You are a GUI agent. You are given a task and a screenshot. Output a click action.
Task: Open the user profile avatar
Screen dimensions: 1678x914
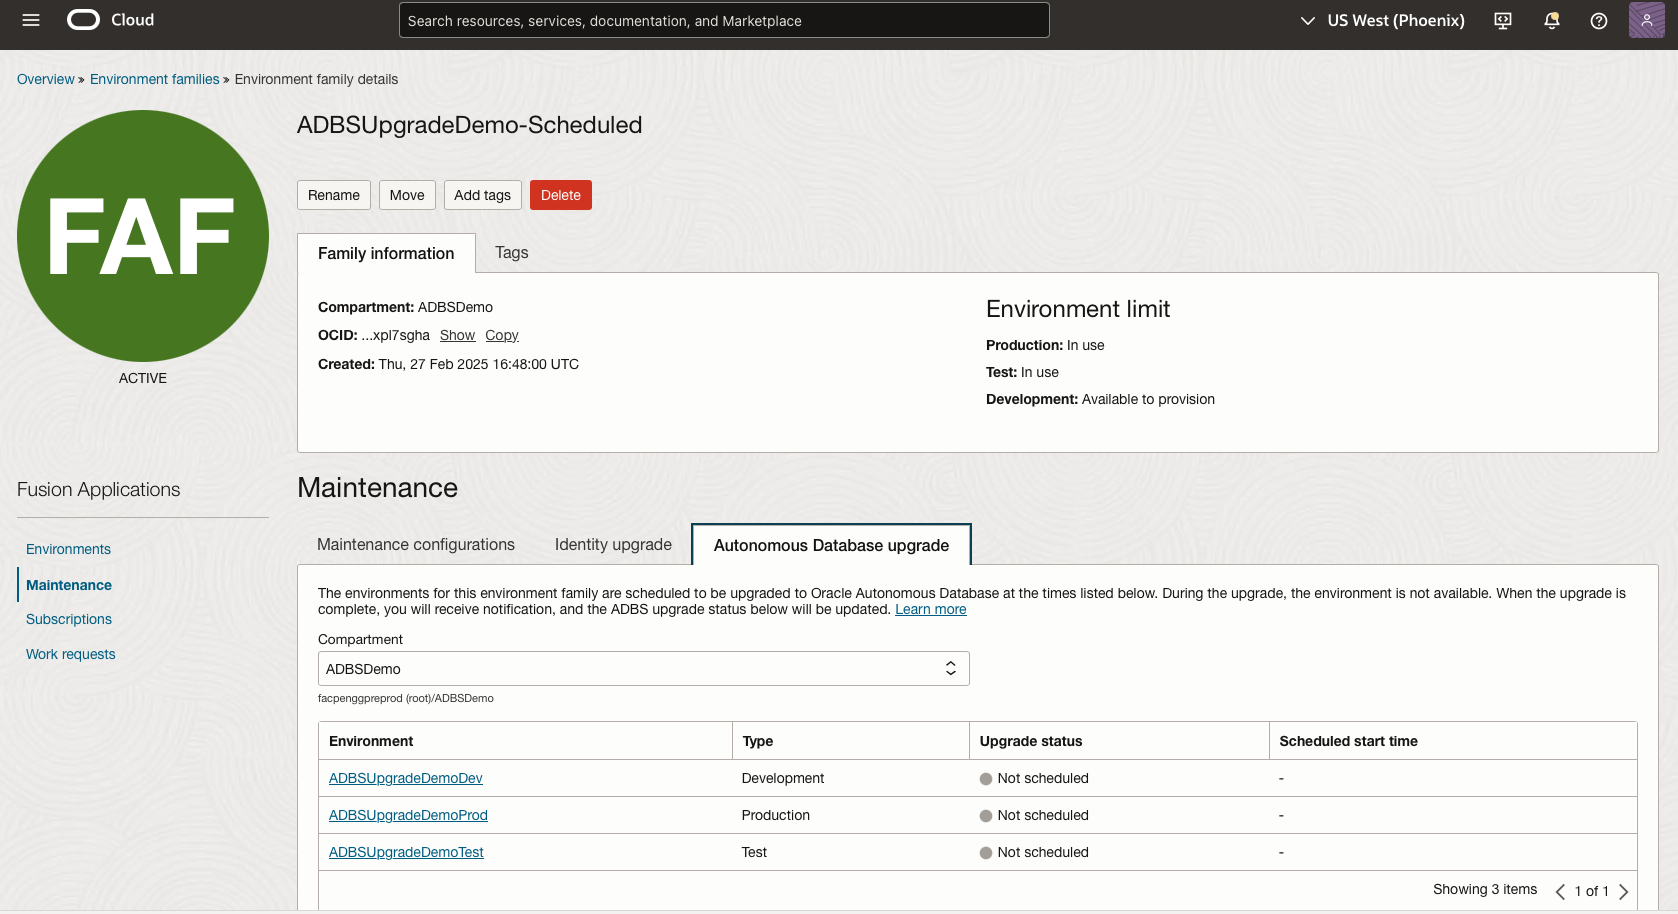pos(1646,20)
